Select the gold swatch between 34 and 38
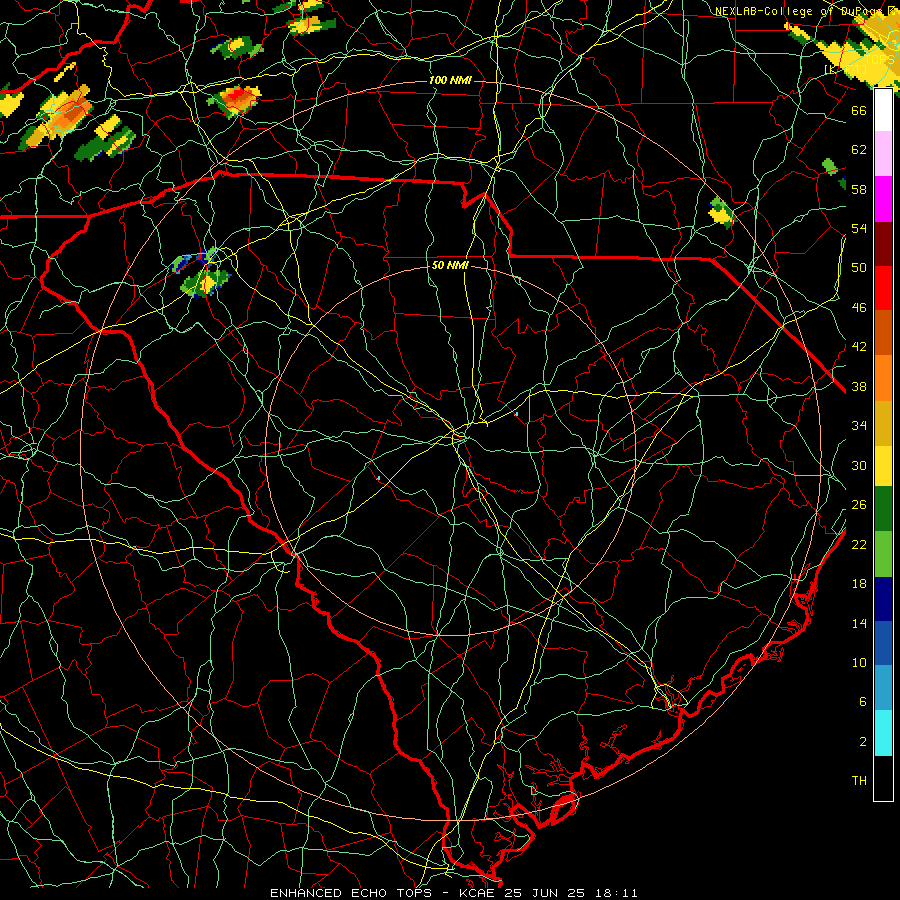 pyautogui.click(x=883, y=423)
